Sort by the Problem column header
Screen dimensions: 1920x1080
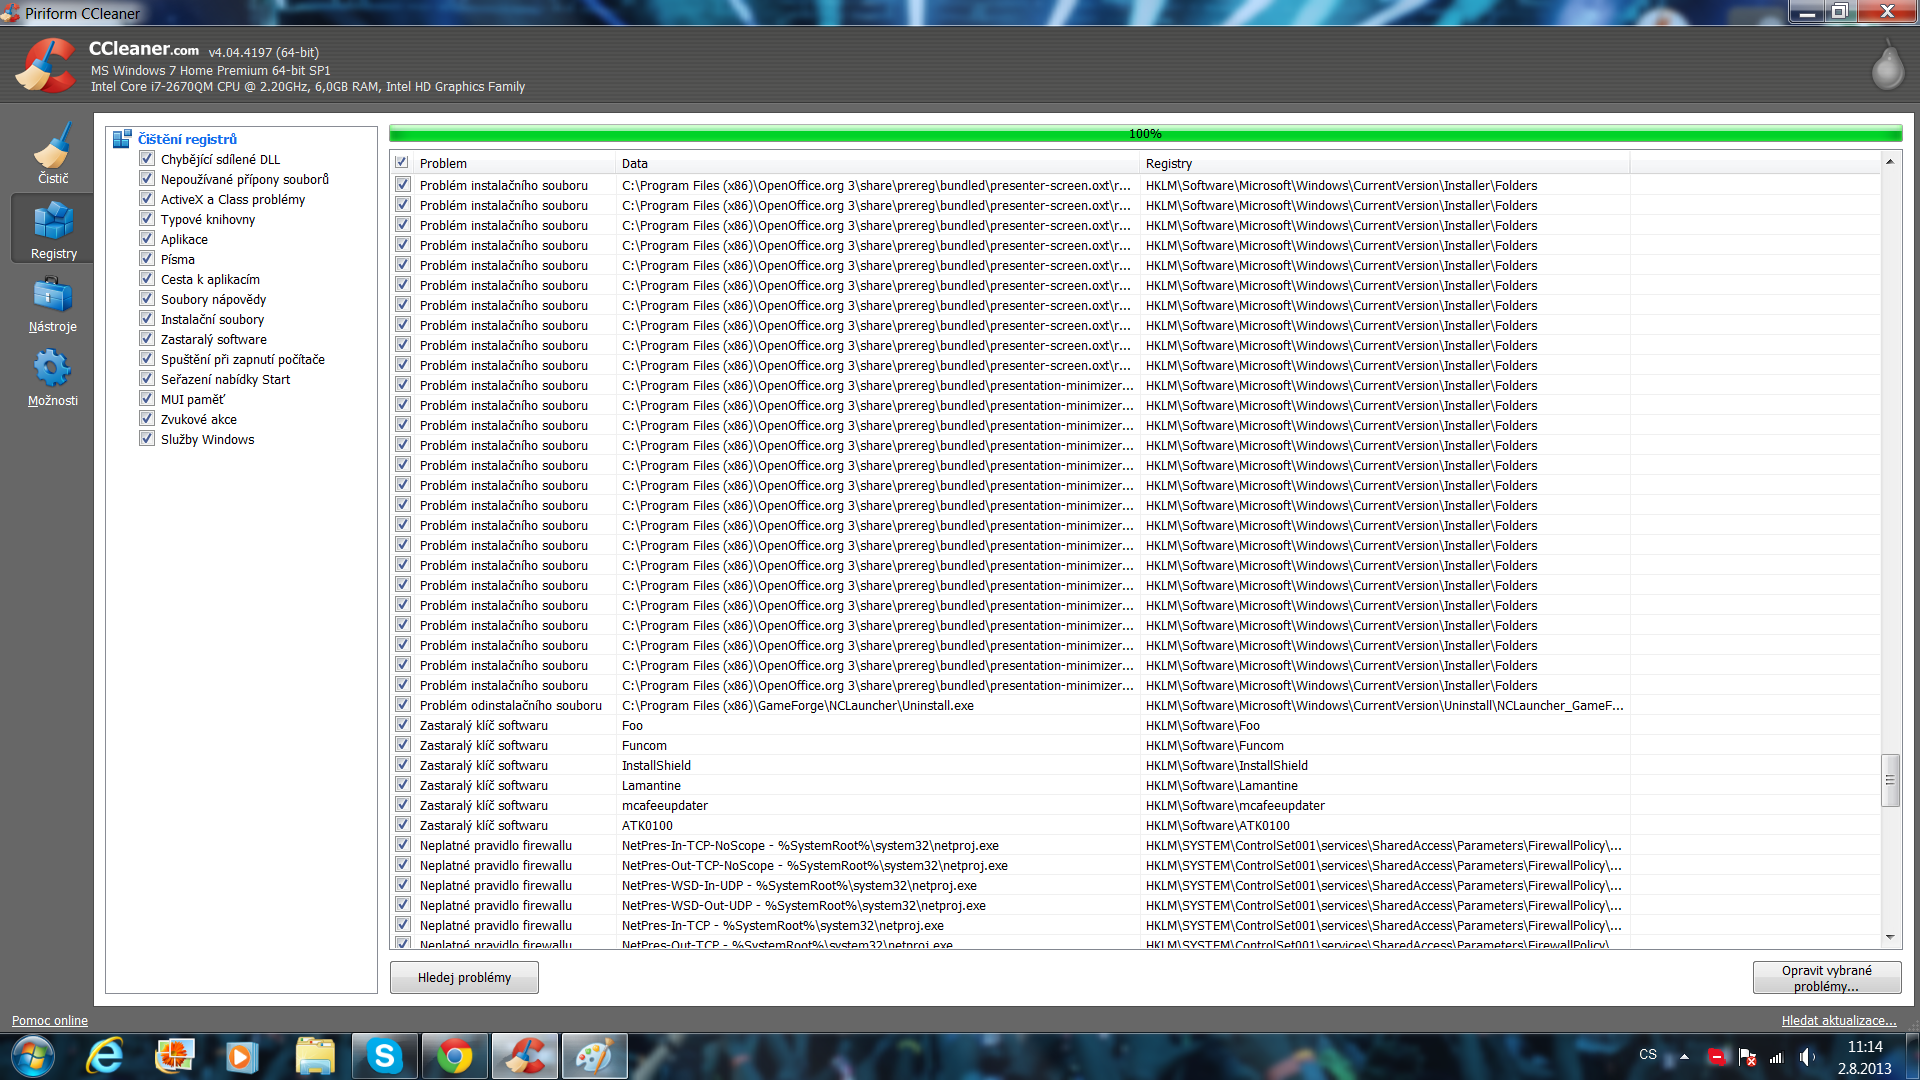pyautogui.click(x=514, y=163)
